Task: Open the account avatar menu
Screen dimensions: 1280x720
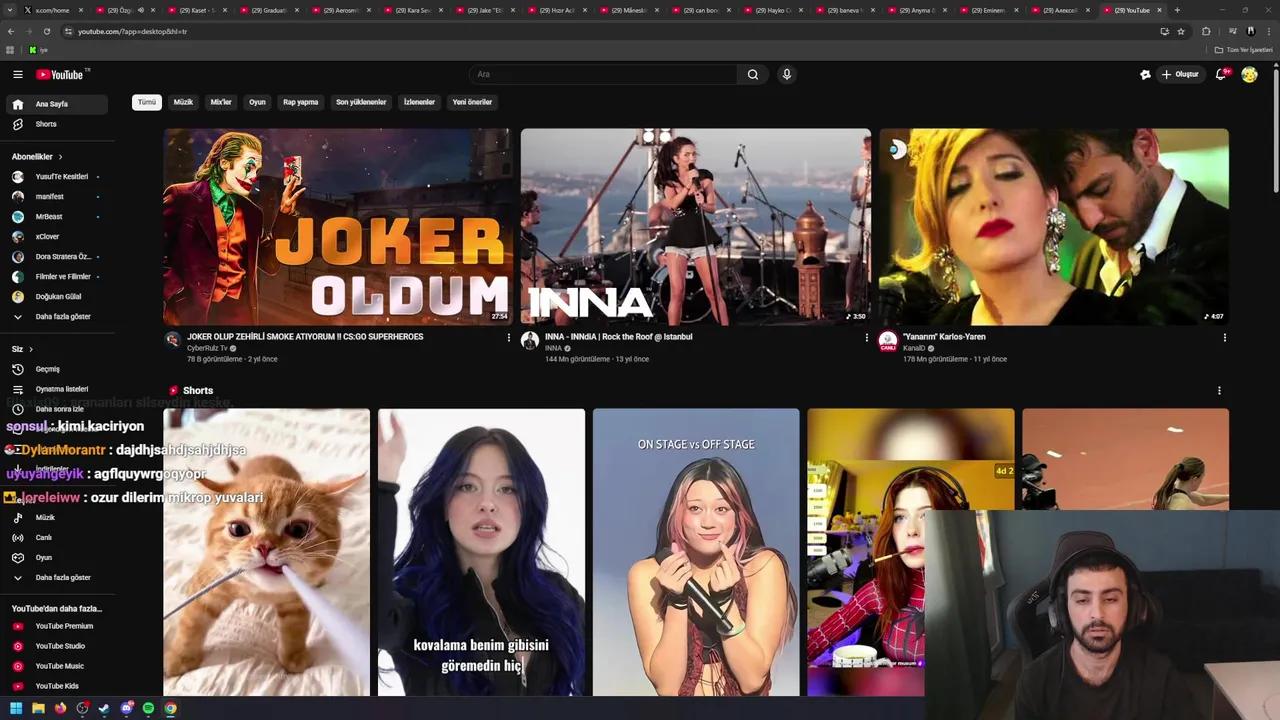Action: point(1249,74)
